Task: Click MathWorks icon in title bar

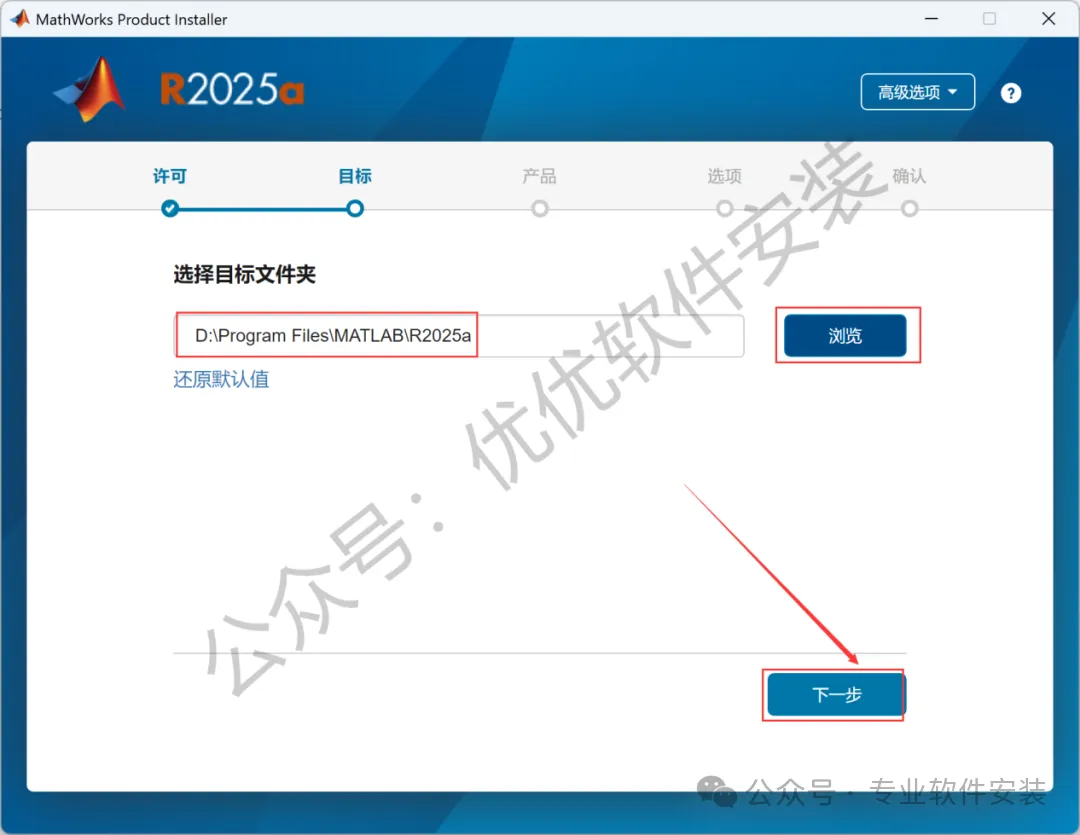Action: coord(20,19)
